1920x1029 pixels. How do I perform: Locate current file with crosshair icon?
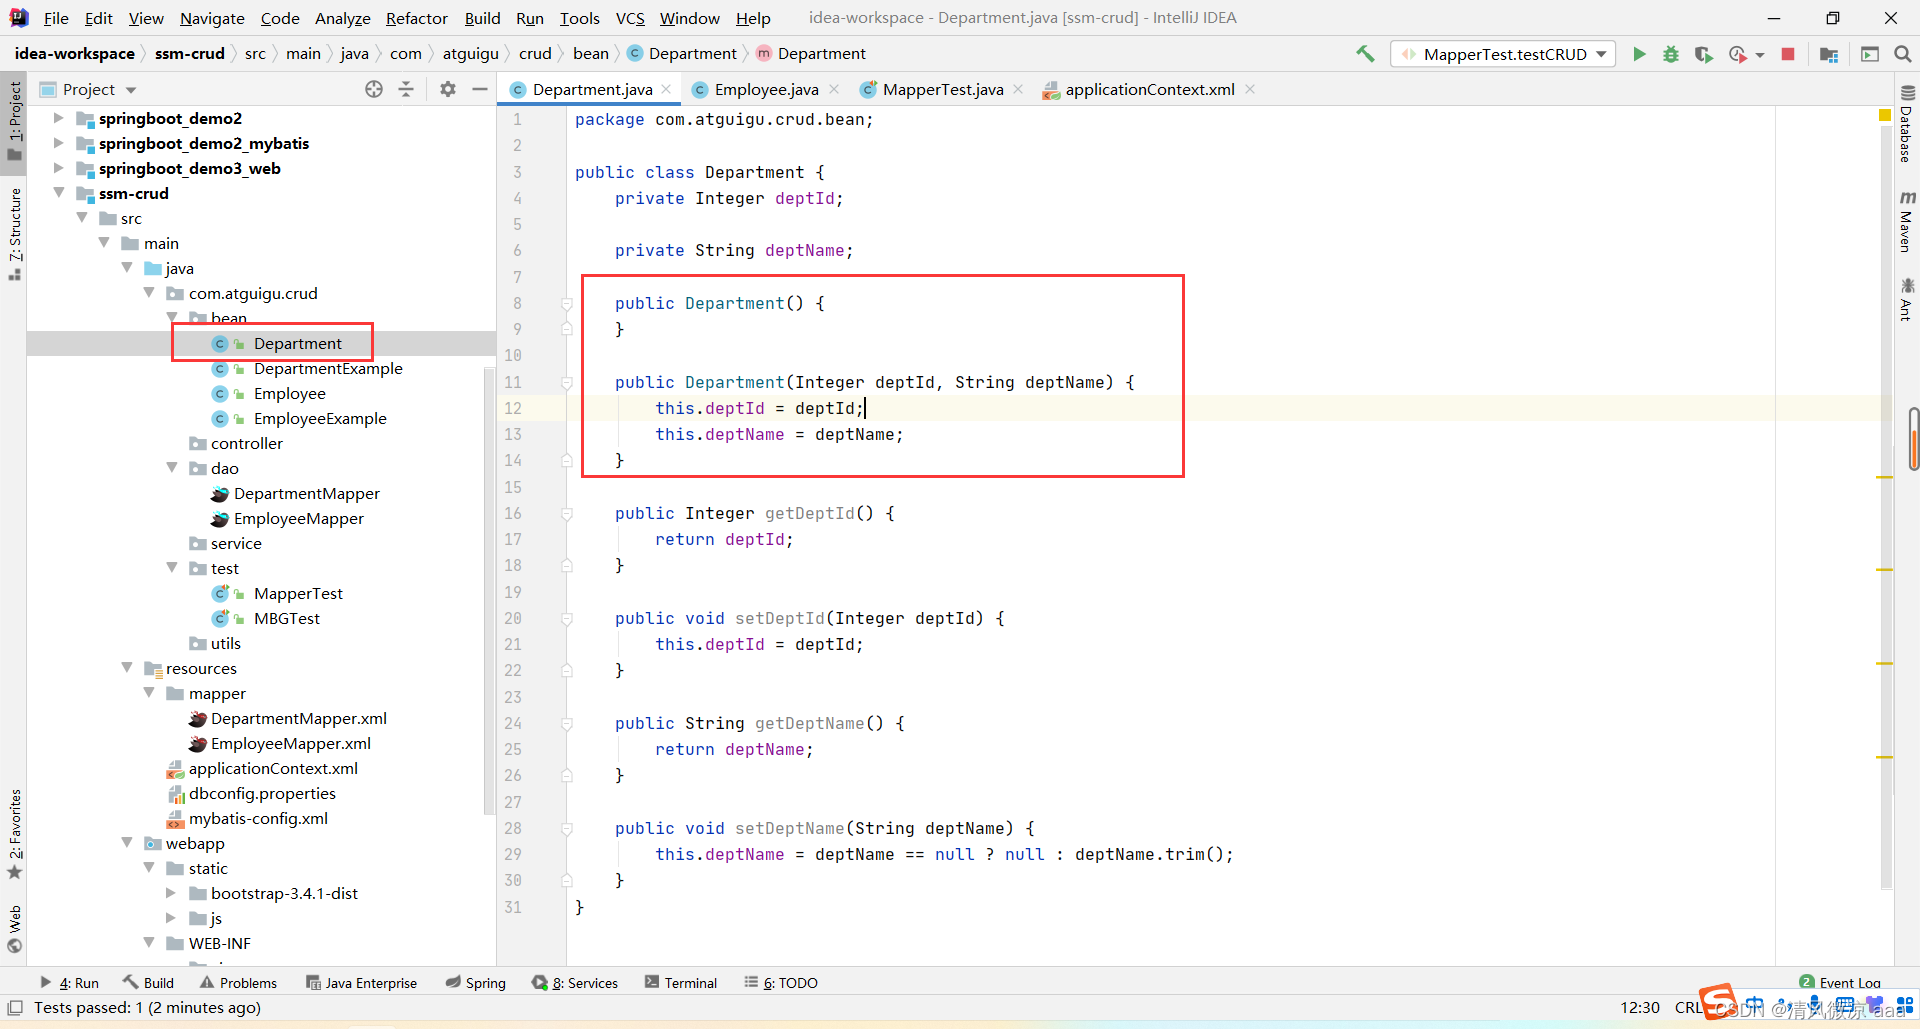[x=374, y=89]
